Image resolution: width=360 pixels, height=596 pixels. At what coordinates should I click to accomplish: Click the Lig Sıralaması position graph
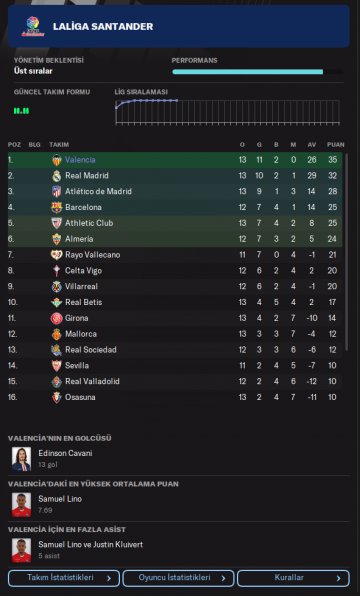227,112
